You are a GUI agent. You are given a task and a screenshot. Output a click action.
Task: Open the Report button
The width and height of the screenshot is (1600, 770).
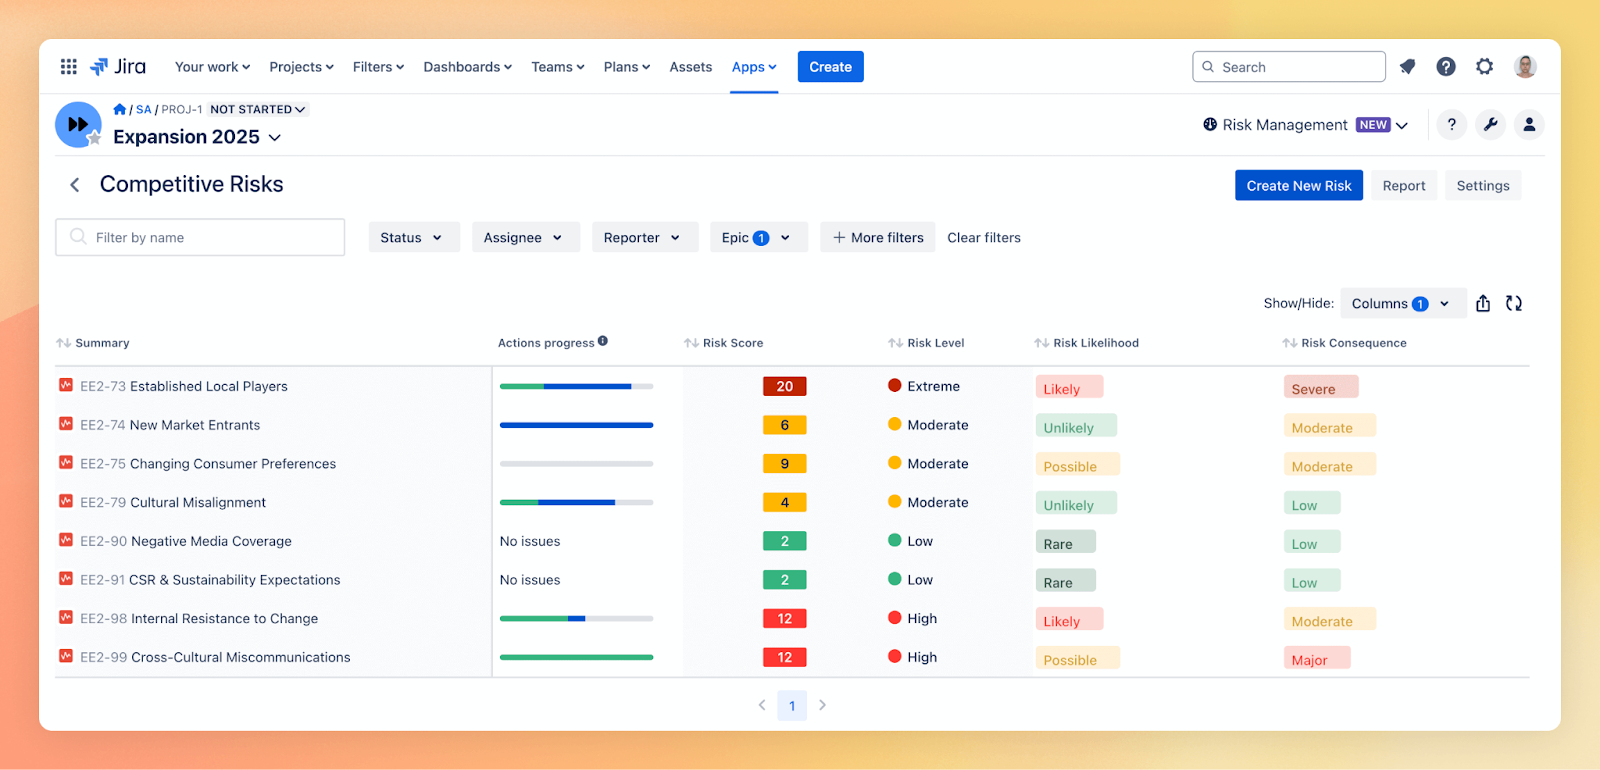point(1404,185)
